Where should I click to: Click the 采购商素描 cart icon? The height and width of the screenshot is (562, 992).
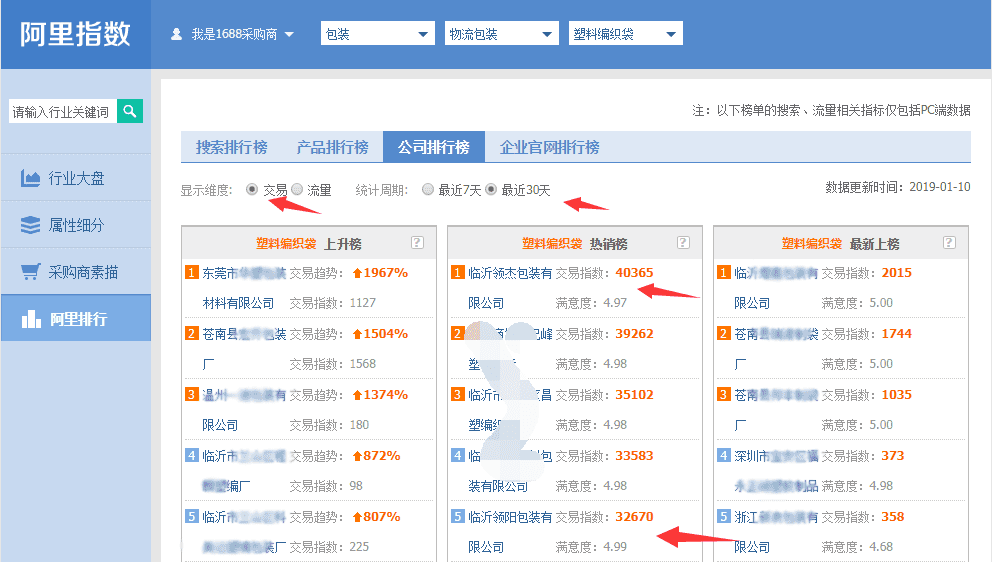30,272
